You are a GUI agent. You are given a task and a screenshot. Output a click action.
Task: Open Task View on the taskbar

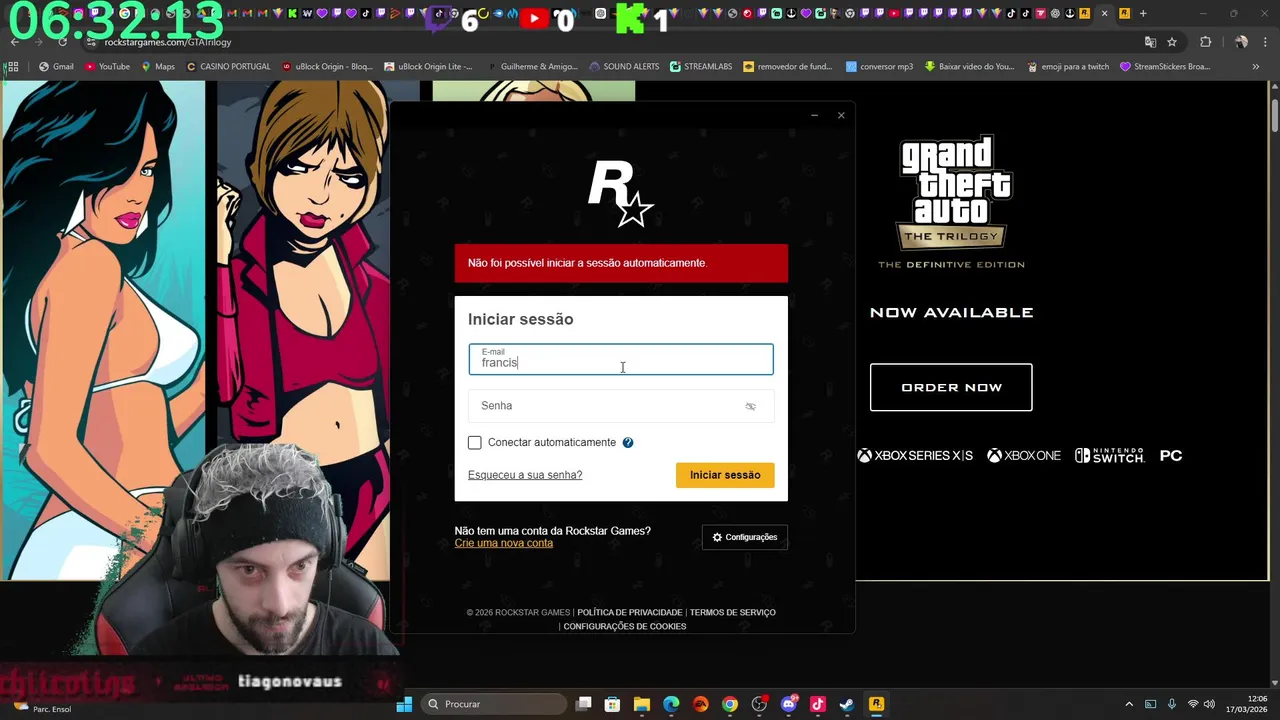coord(584,704)
